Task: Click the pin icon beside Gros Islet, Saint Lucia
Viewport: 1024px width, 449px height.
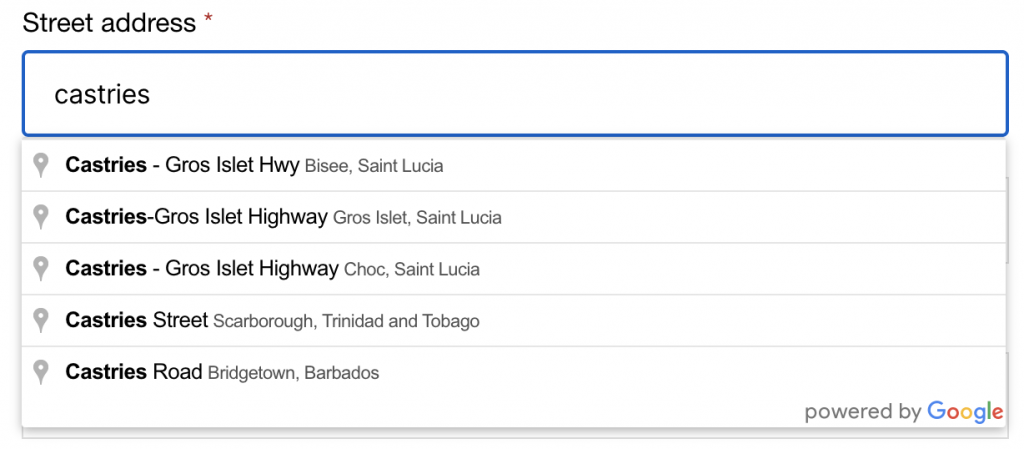Action: [41, 217]
